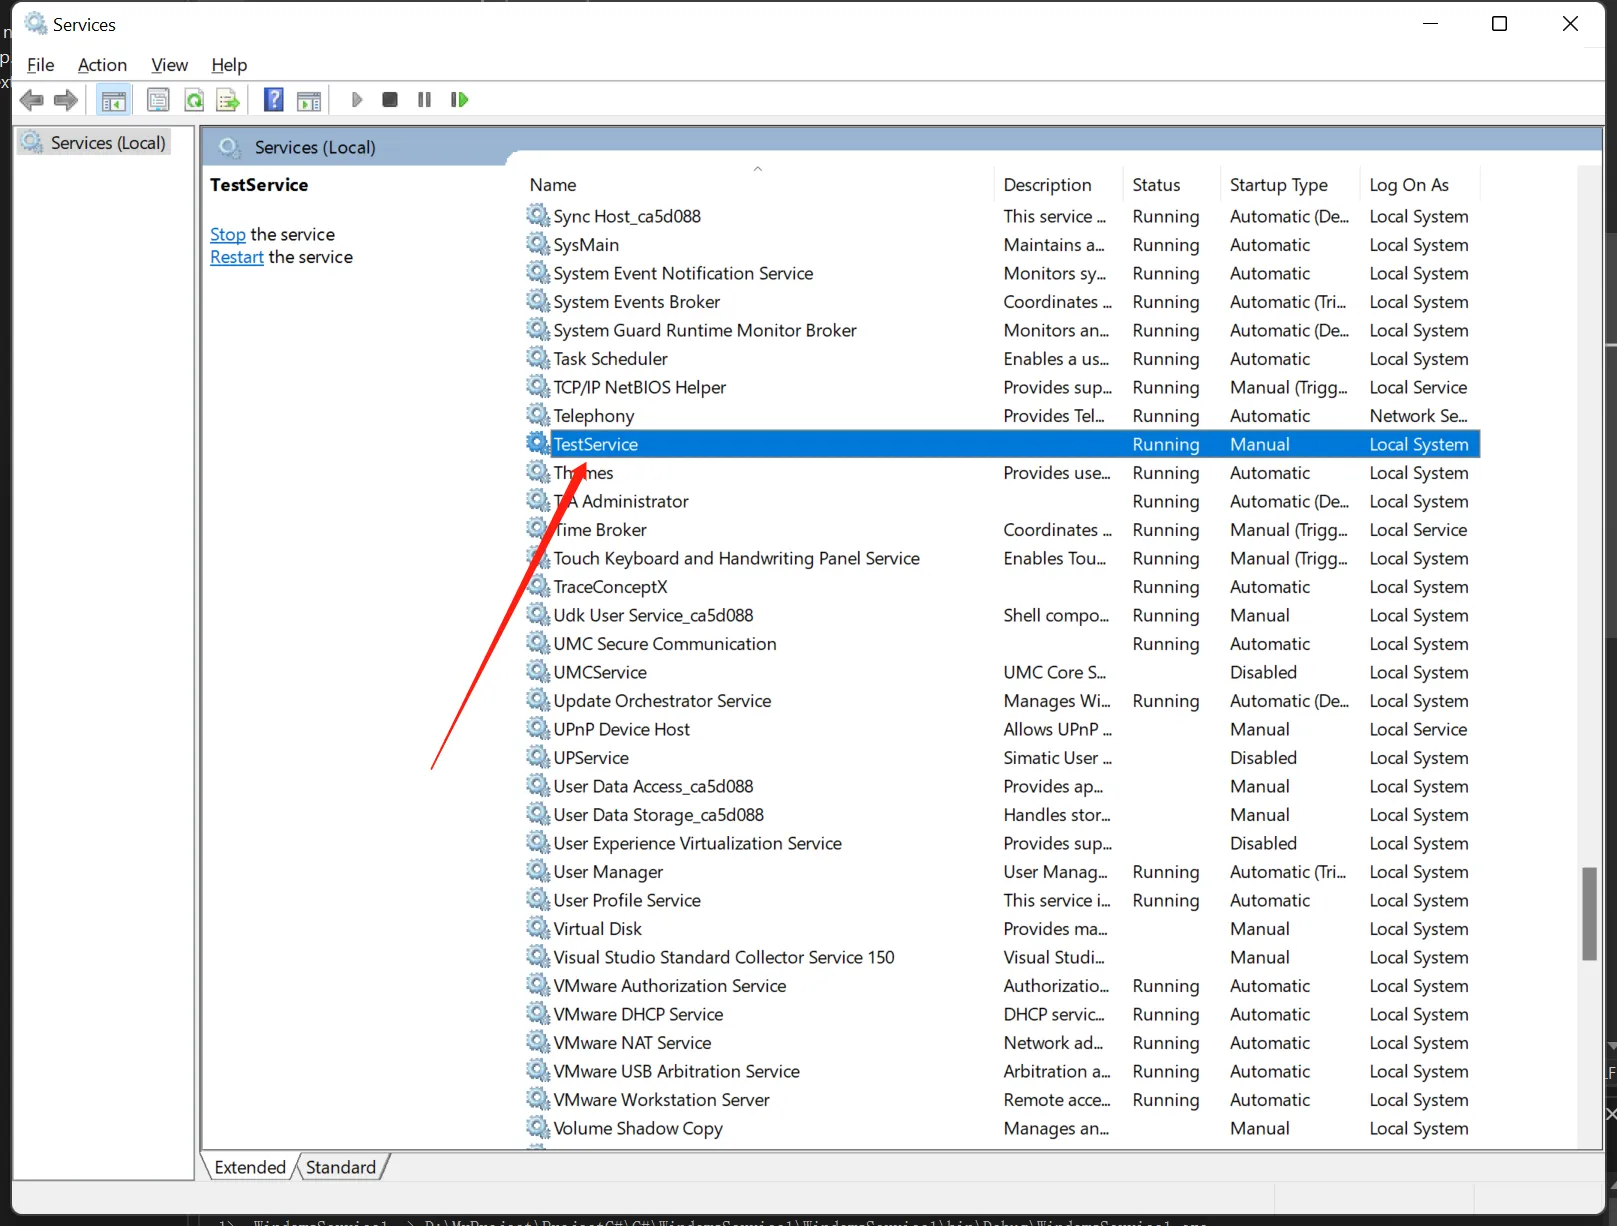Select the User Profile Service row

pos(1002,900)
